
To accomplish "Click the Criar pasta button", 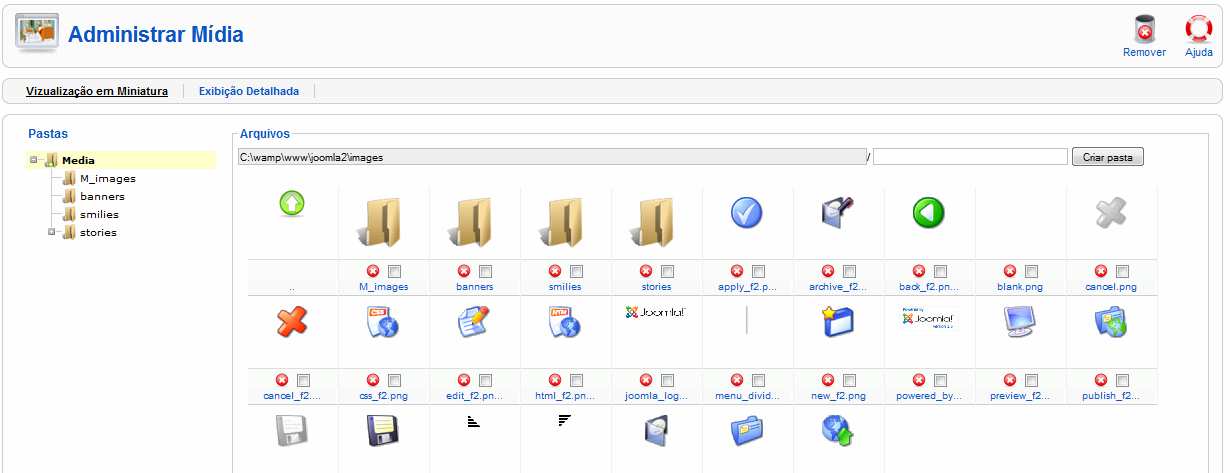I will pos(1108,157).
